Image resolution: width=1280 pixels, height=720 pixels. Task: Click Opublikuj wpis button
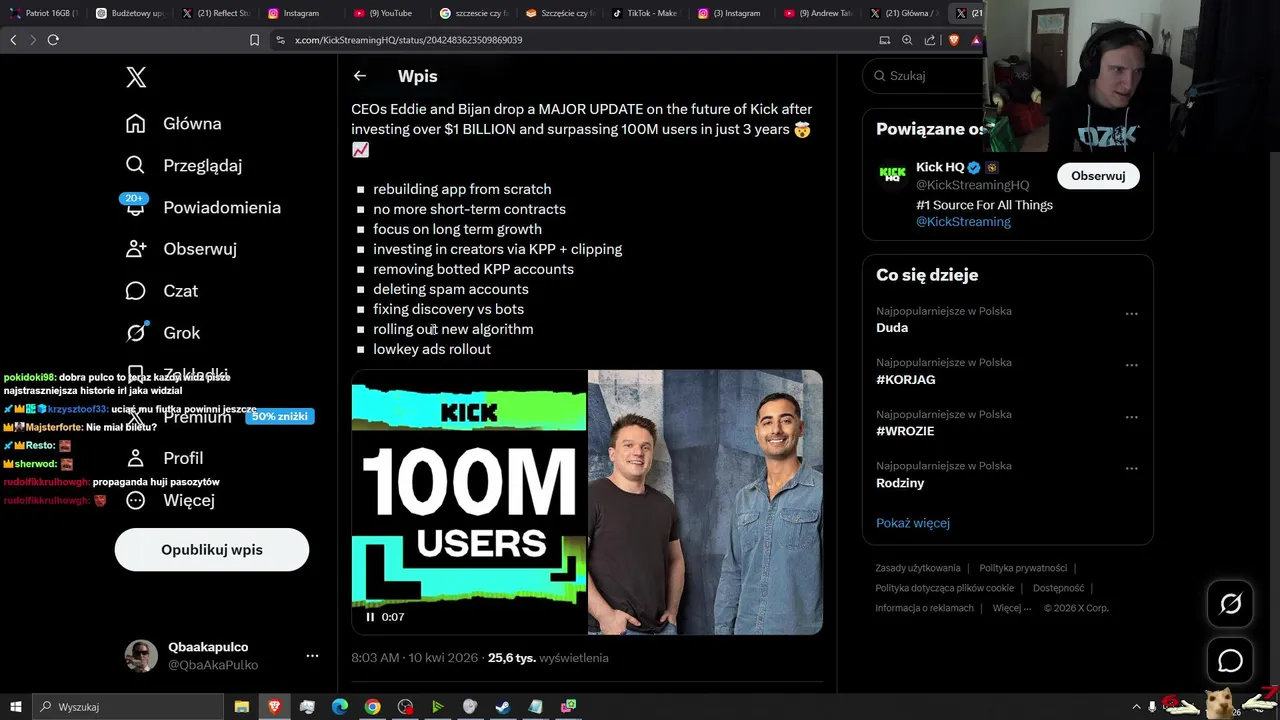click(212, 550)
